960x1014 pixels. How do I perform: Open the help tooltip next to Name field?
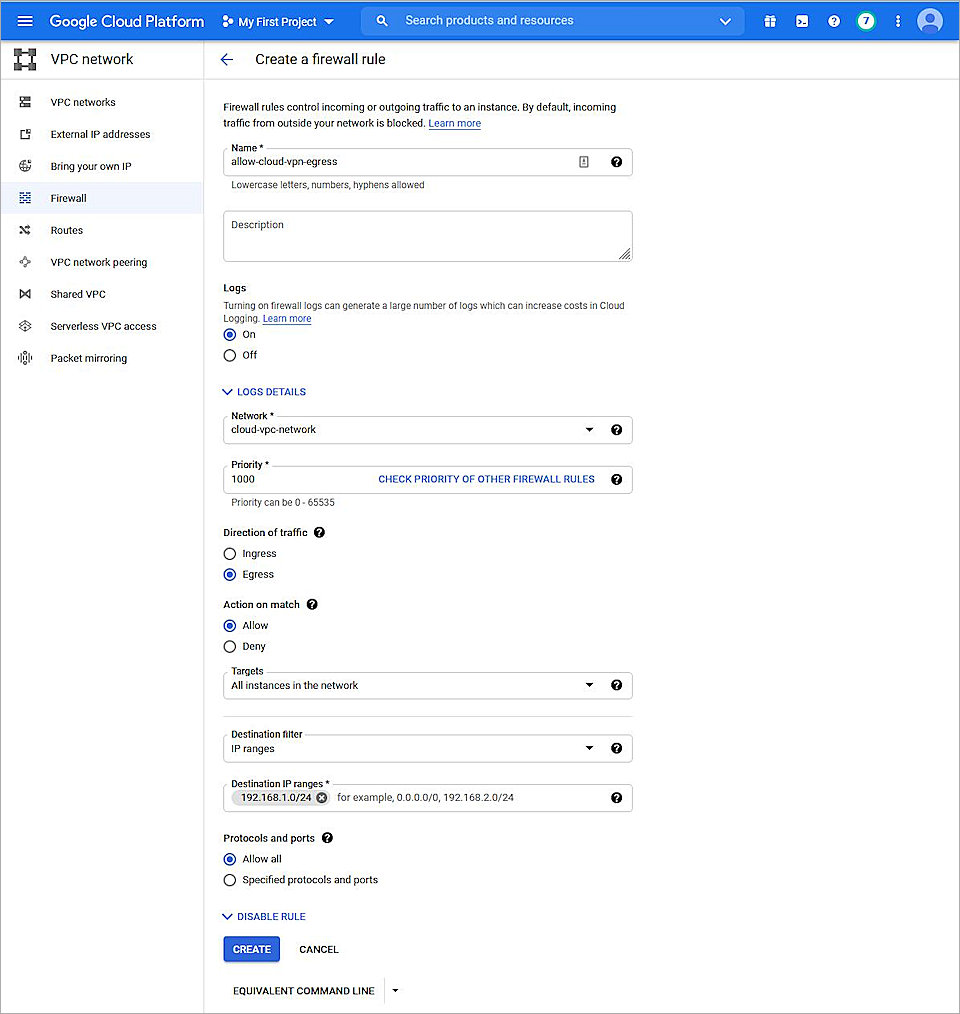click(x=616, y=161)
